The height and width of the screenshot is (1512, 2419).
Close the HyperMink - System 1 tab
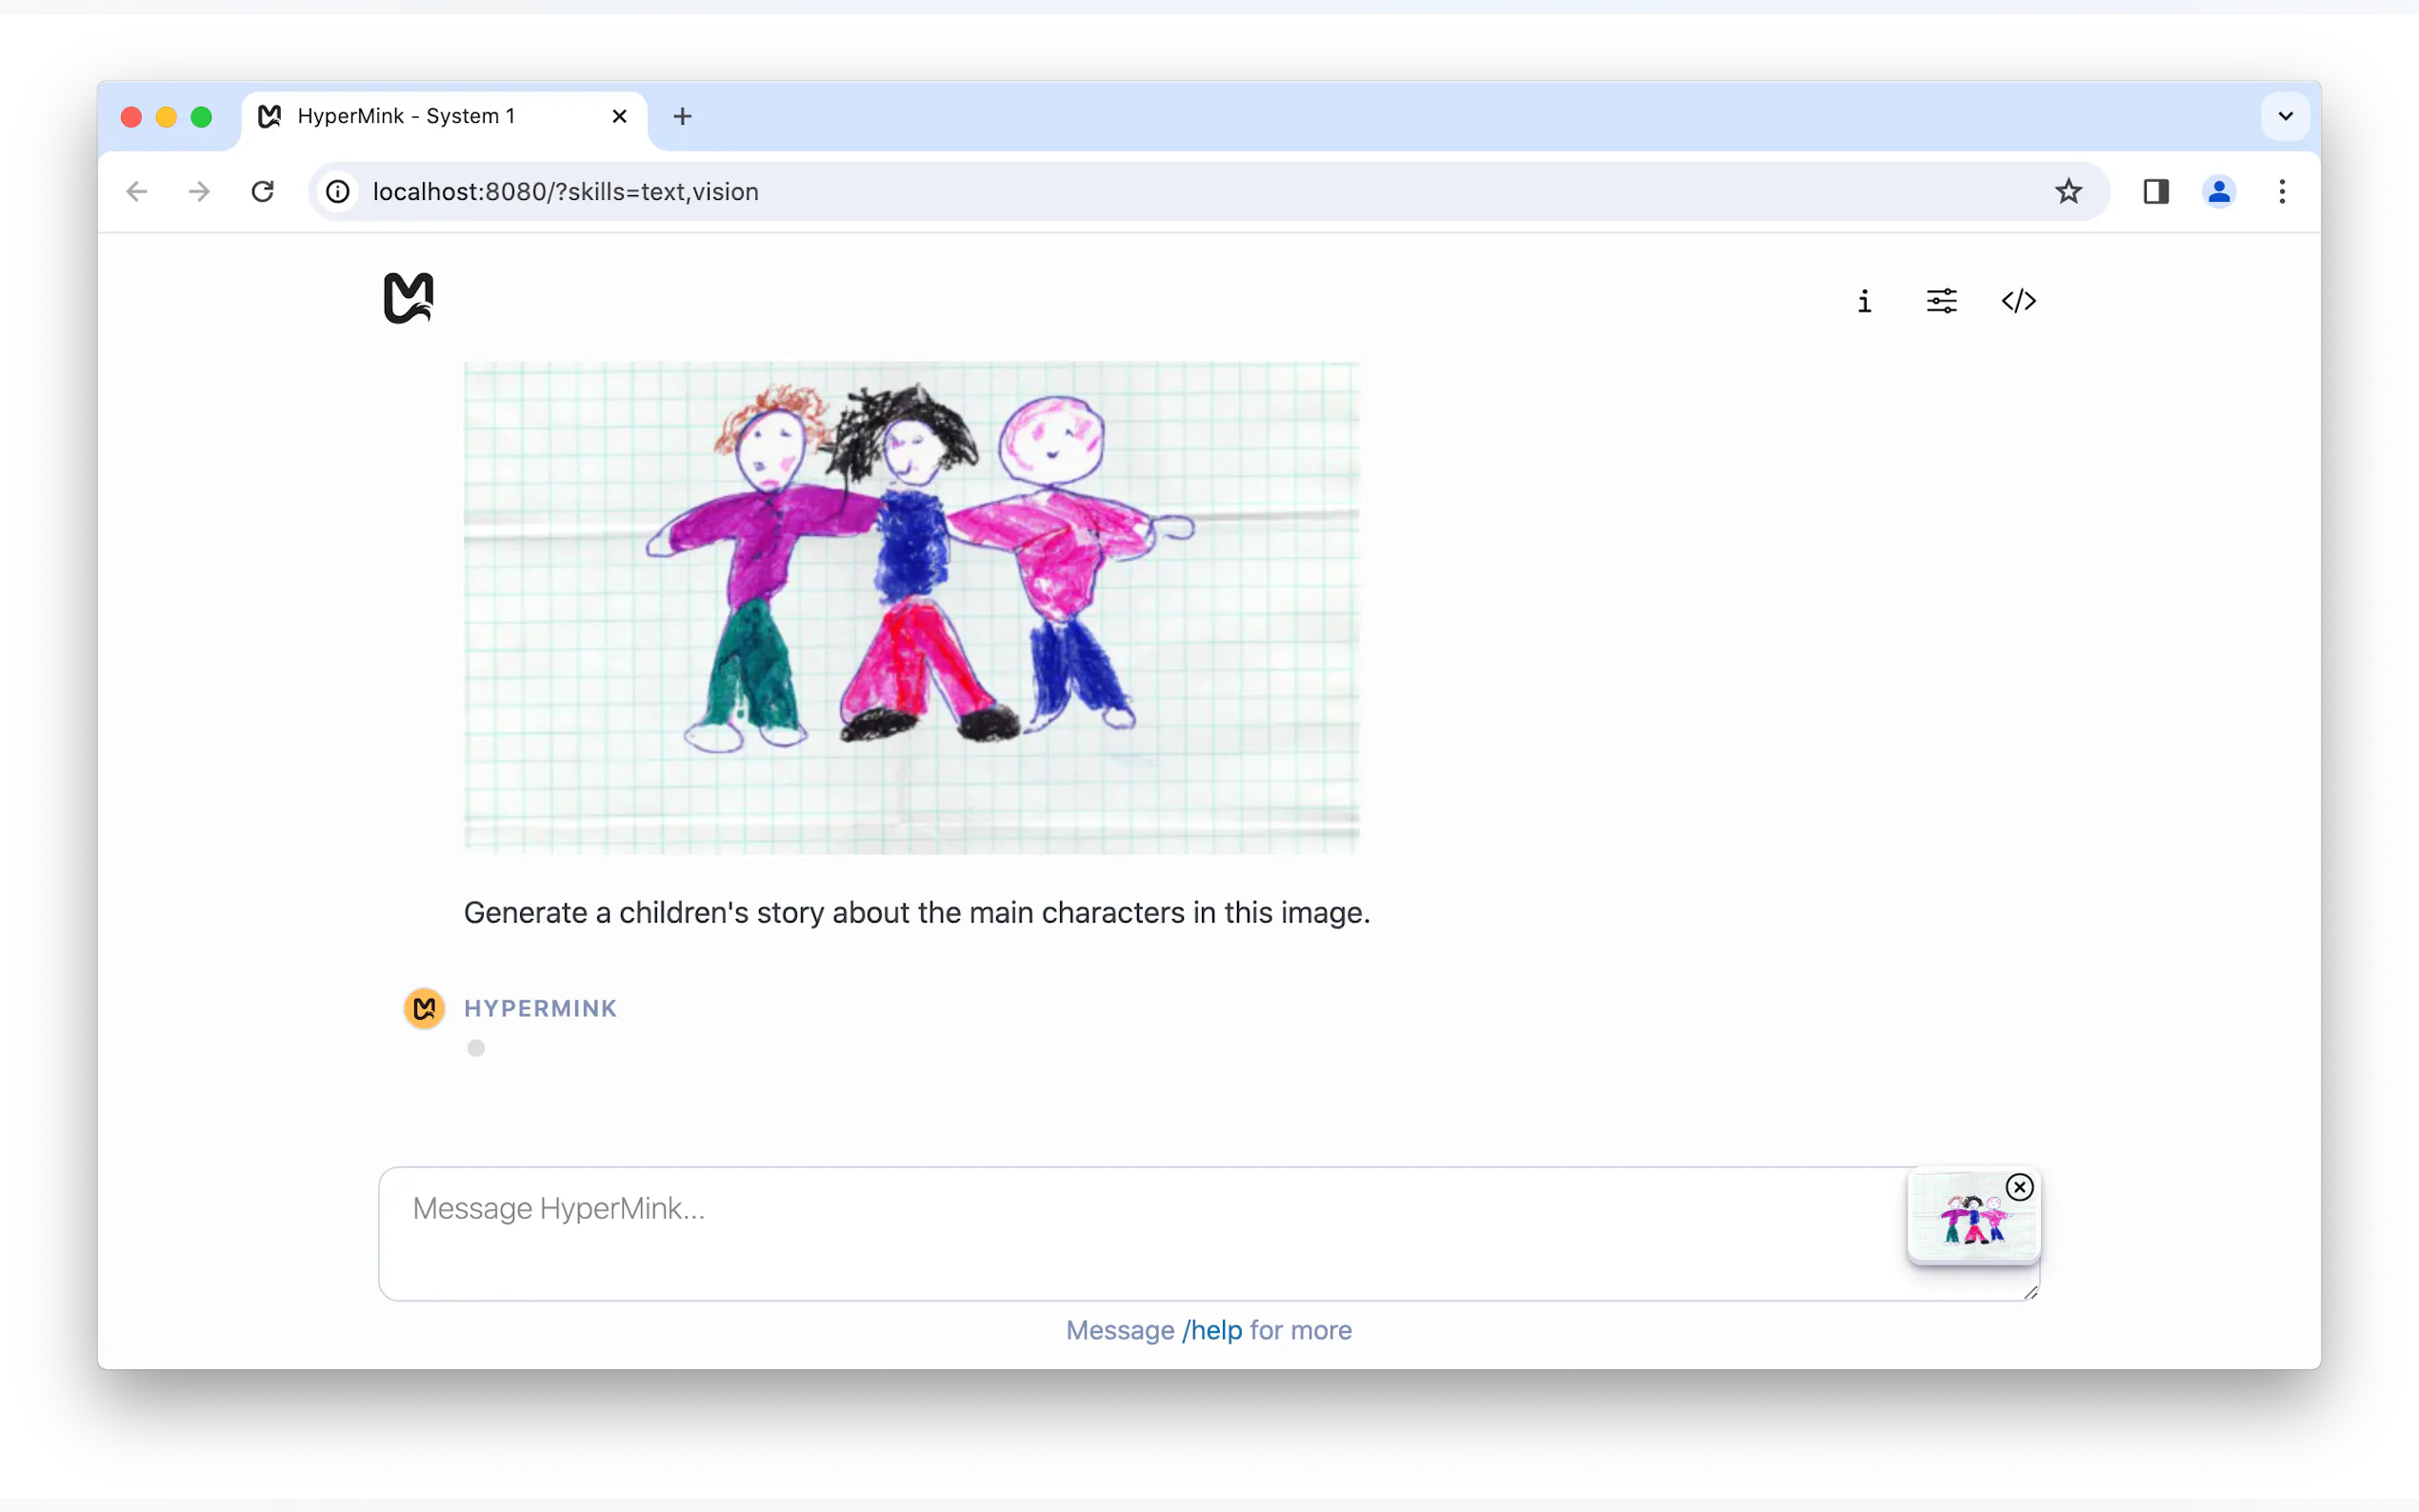(x=619, y=116)
